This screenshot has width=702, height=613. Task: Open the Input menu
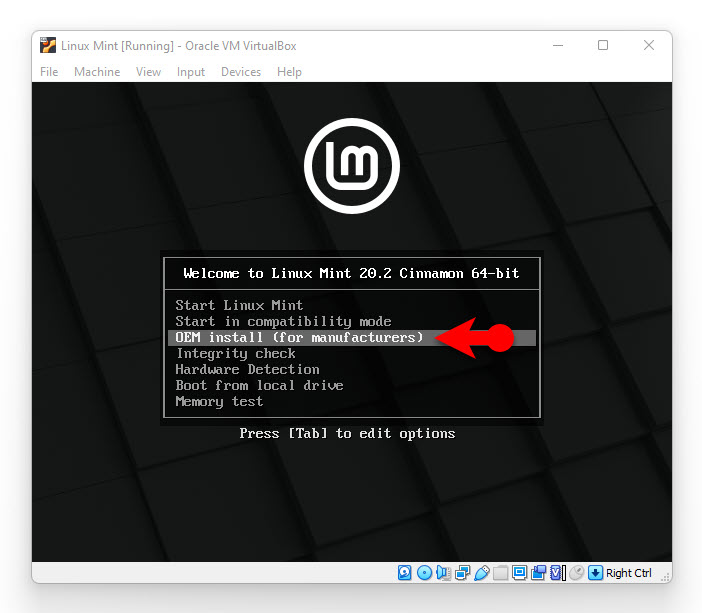[x=191, y=72]
